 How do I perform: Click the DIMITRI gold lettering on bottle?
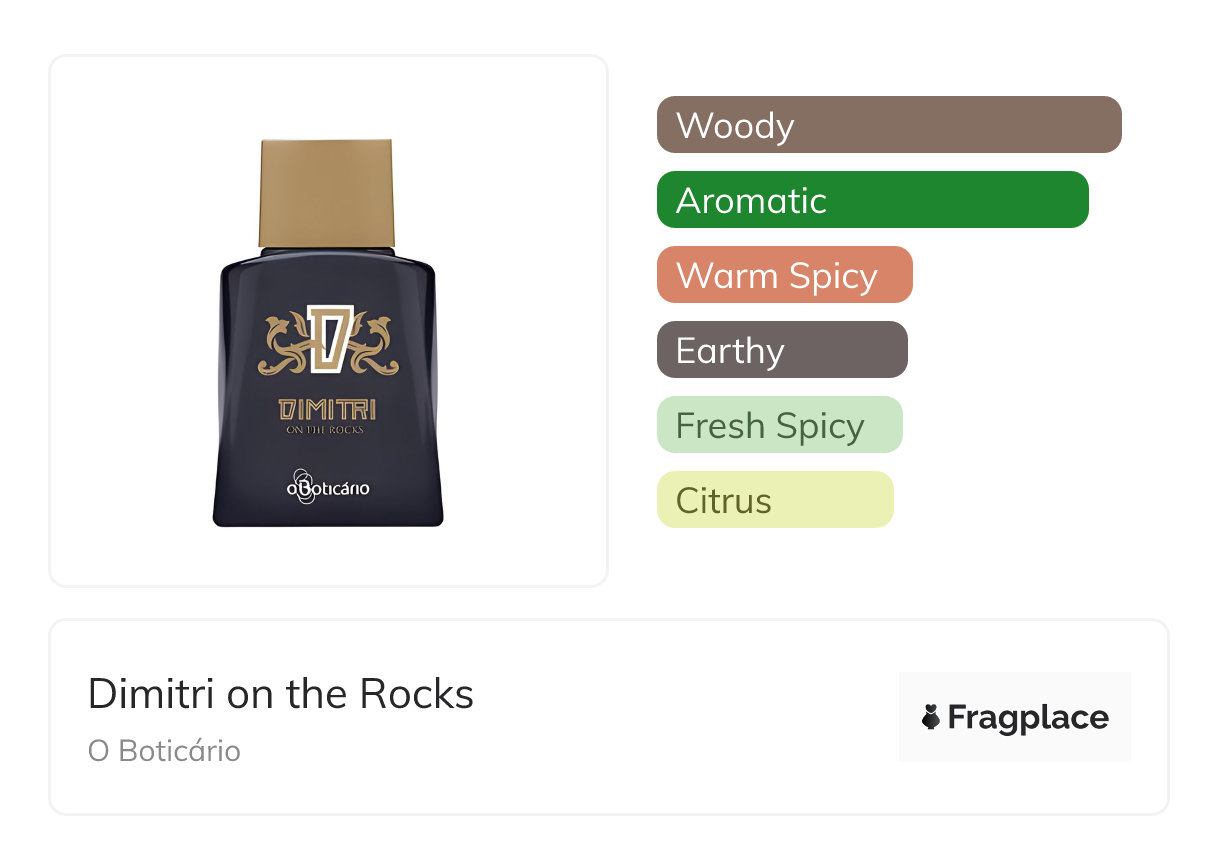pyautogui.click(x=326, y=409)
